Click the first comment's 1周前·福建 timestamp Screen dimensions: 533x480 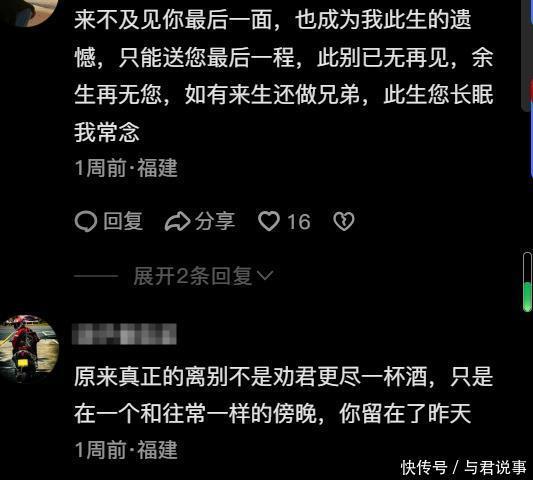click(126, 168)
